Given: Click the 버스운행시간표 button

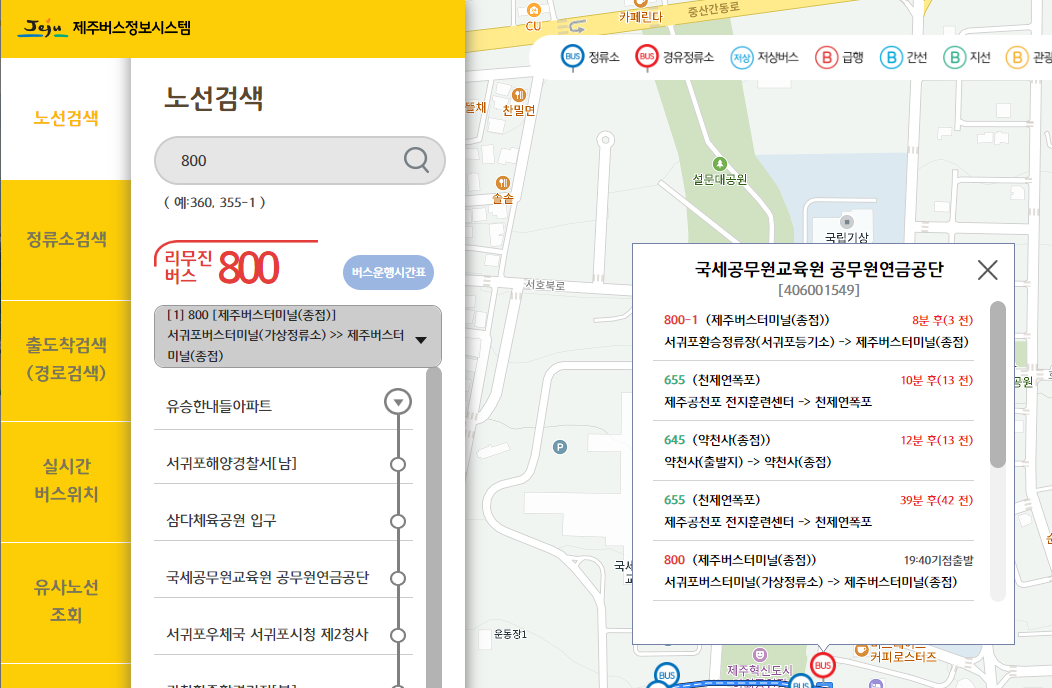Looking at the screenshot, I should click(388, 273).
